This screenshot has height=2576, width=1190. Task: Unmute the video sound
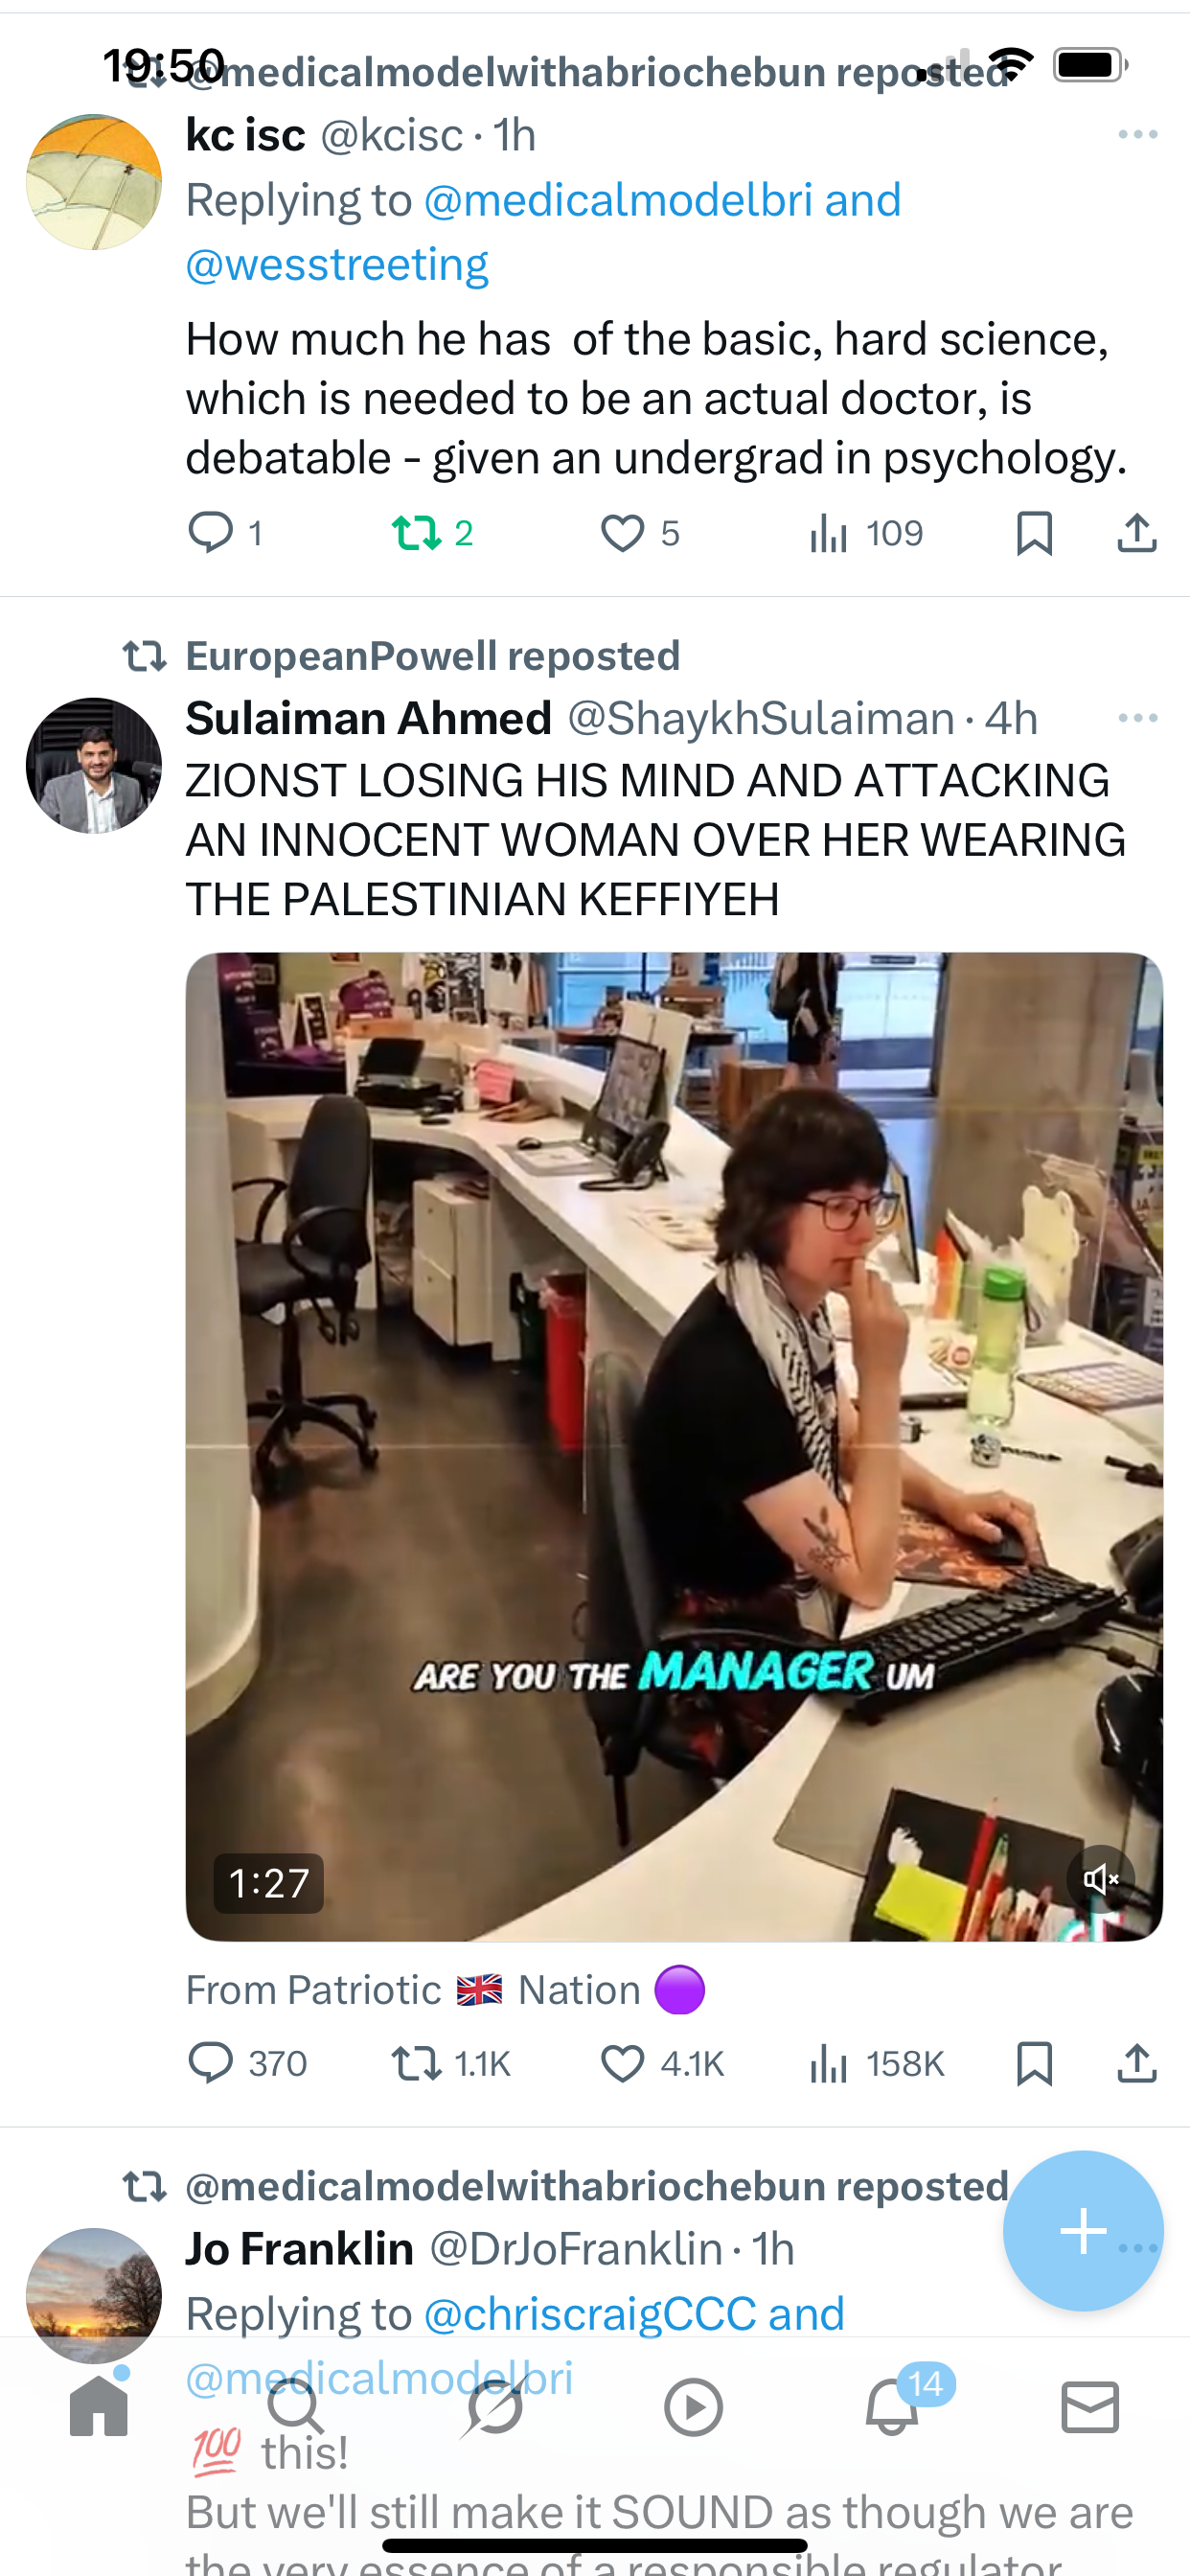pyautogui.click(x=1100, y=1879)
